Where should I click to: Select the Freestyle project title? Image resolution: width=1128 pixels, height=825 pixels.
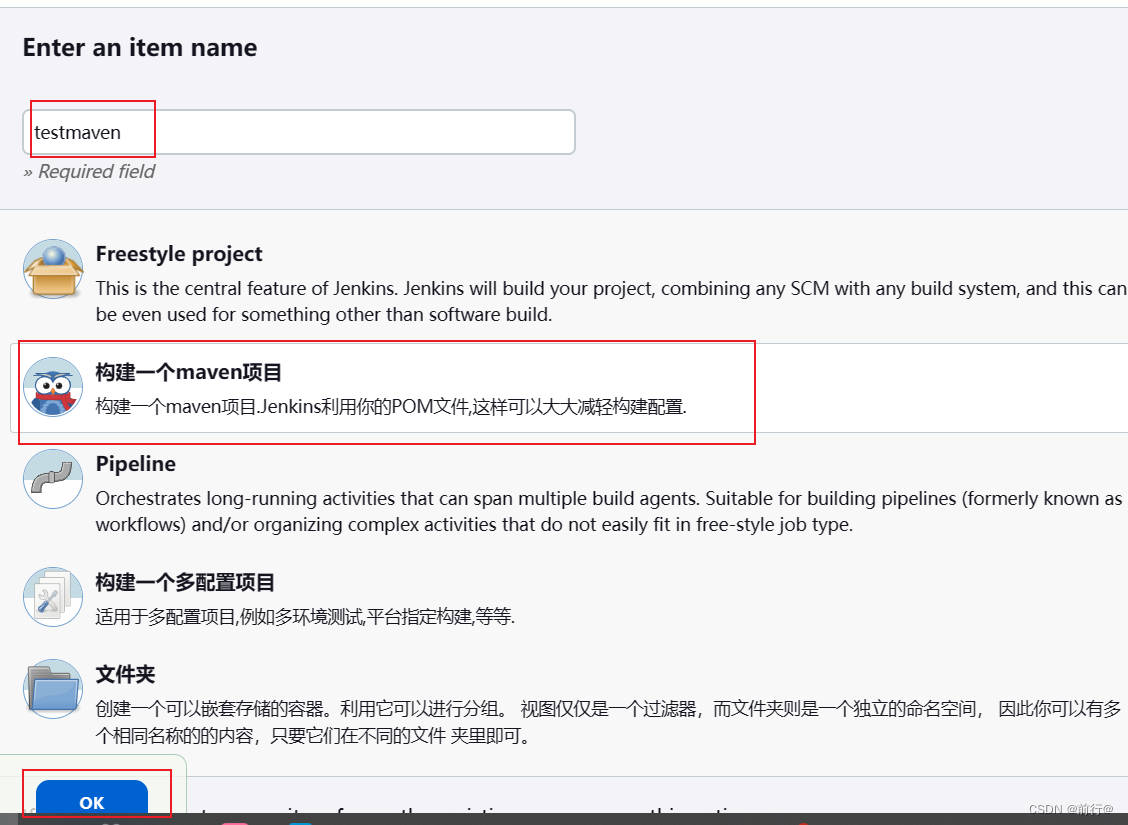tap(179, 254)
